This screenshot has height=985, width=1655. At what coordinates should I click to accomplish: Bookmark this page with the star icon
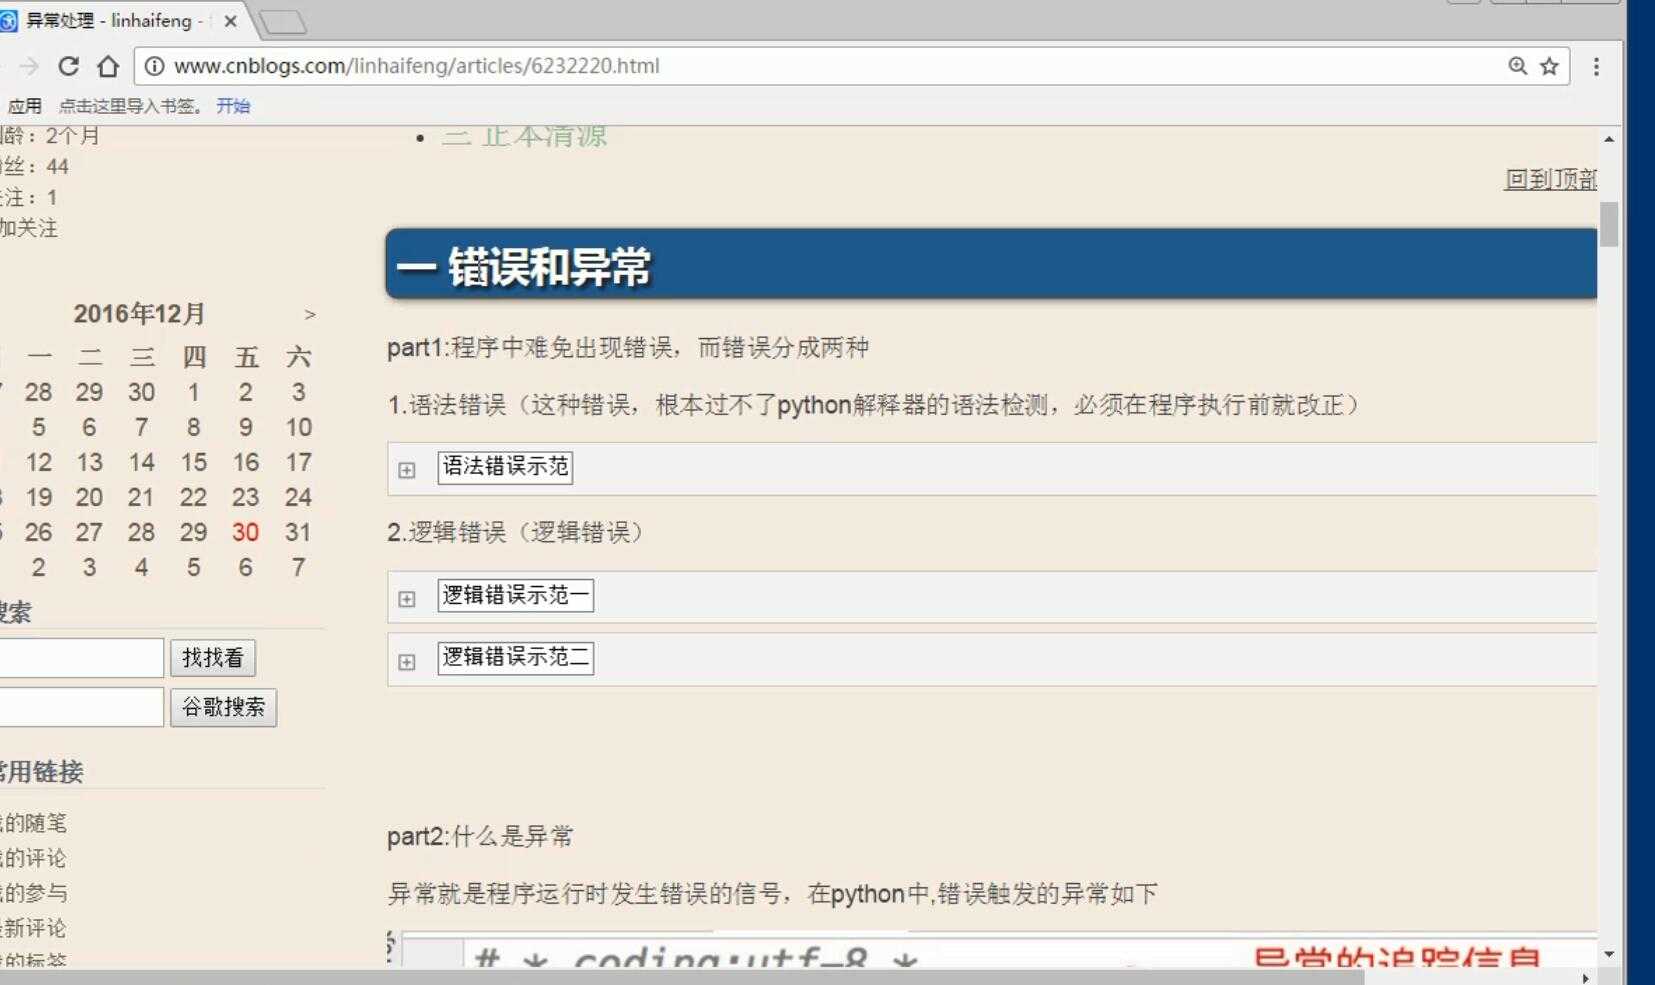point(1549,66)
